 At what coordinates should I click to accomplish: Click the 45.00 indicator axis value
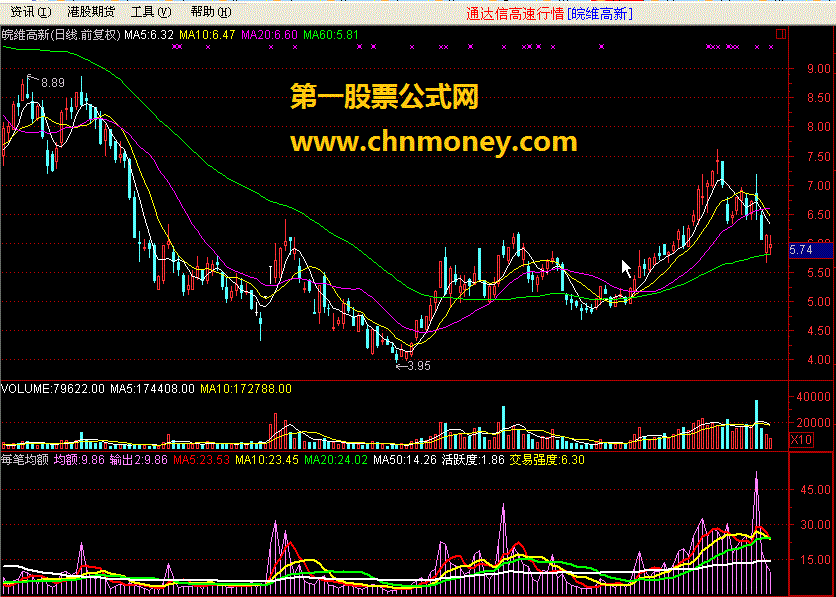(x=816, y=489)
